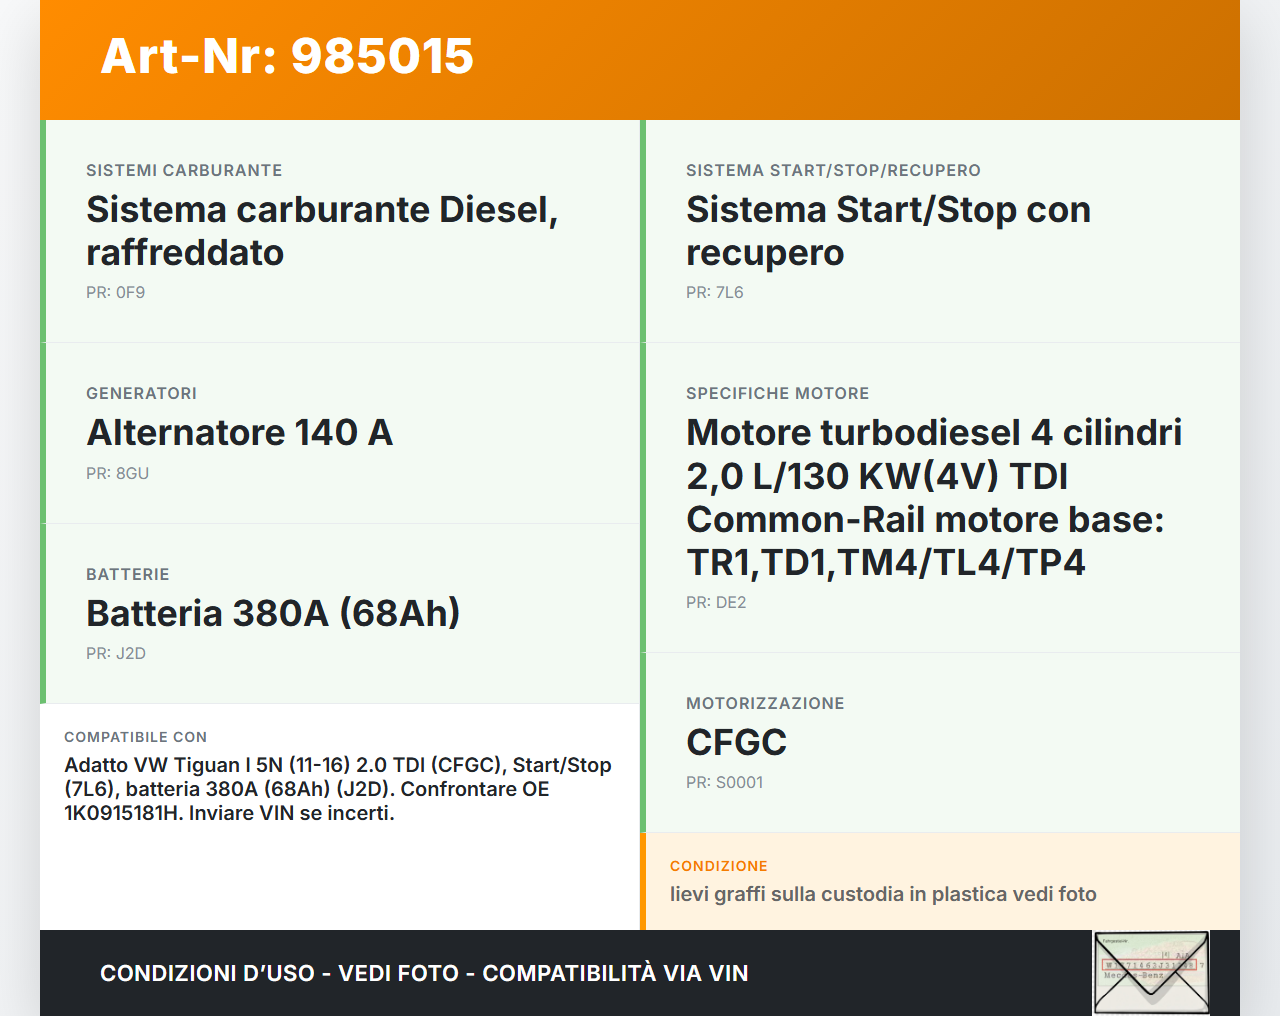The width and height of the screenshot is (1280, 1017).
Task: Click the 'SISTEMA START/STOP/RECUPERO' label
Action: click(833, 170)
